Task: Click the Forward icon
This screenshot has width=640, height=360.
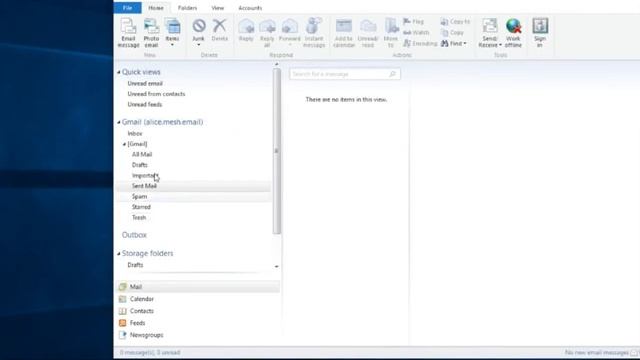Action: [x=289, y=31]
